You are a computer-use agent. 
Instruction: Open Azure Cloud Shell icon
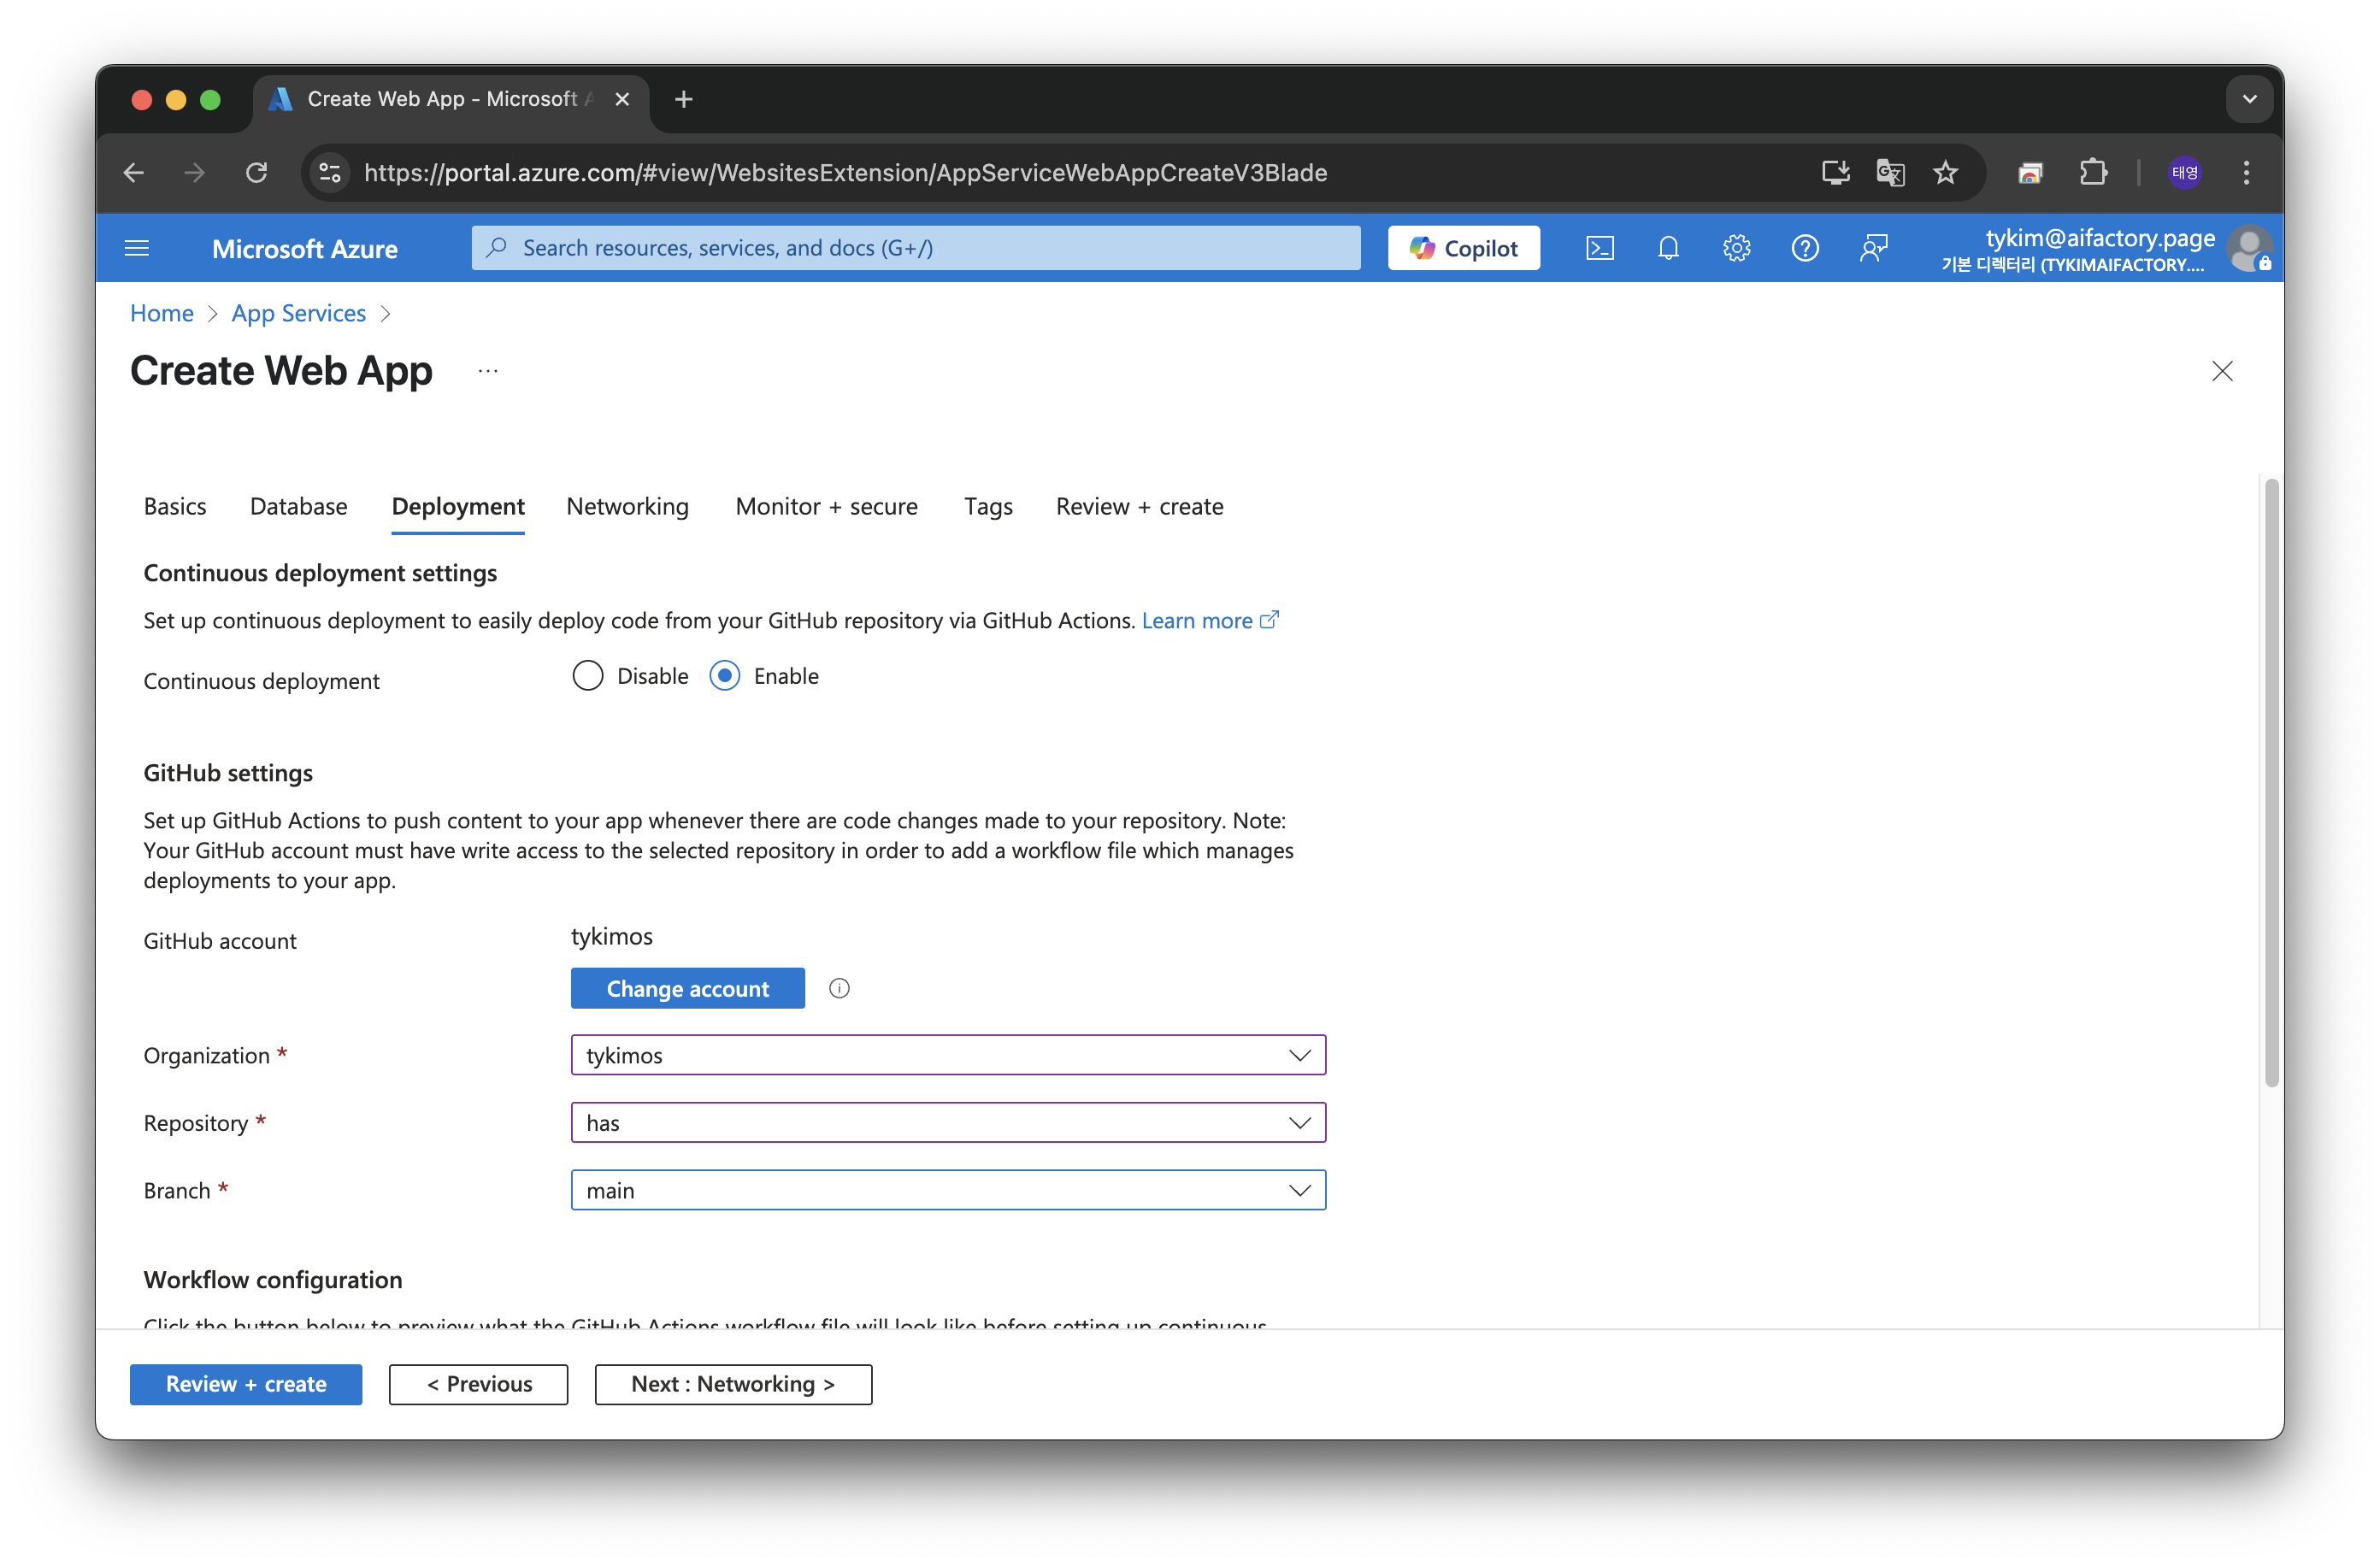click(1599, 248)
